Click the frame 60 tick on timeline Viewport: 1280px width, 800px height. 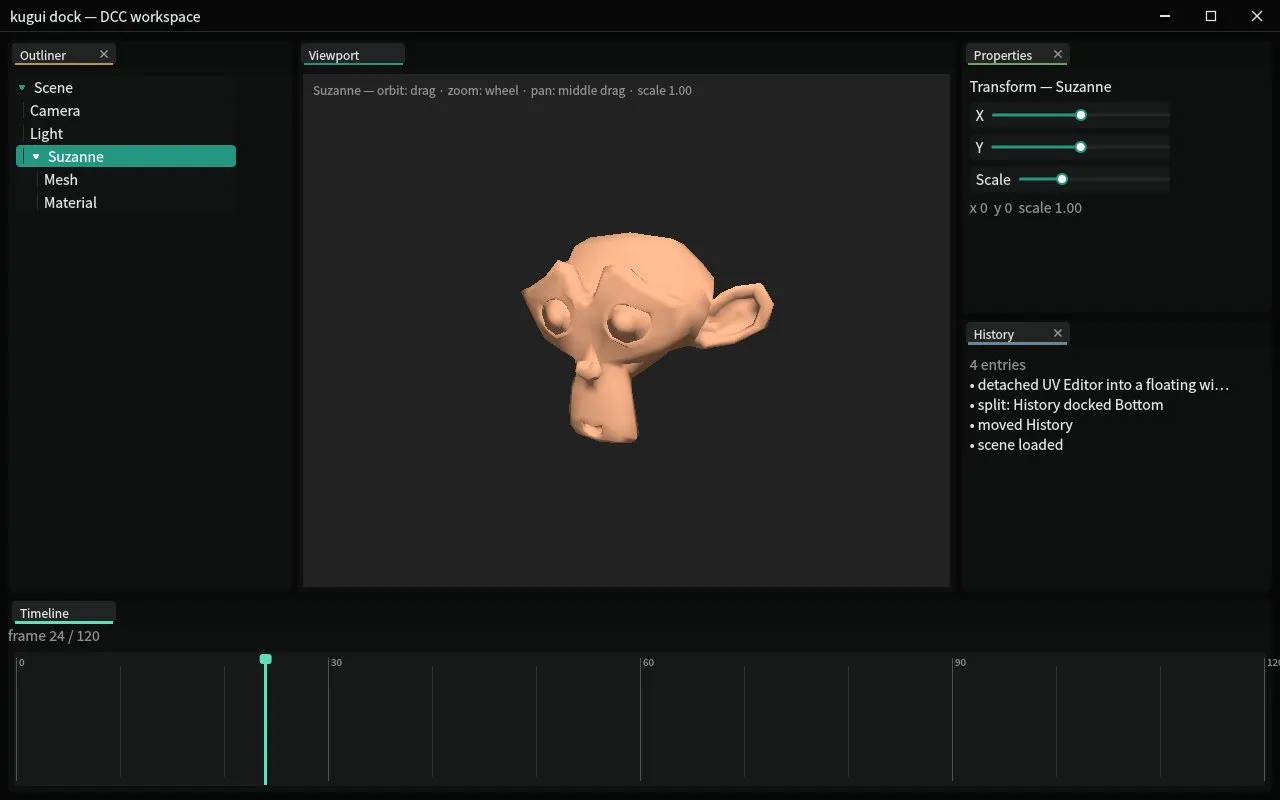pyautogui.click(x=641, y=719)
